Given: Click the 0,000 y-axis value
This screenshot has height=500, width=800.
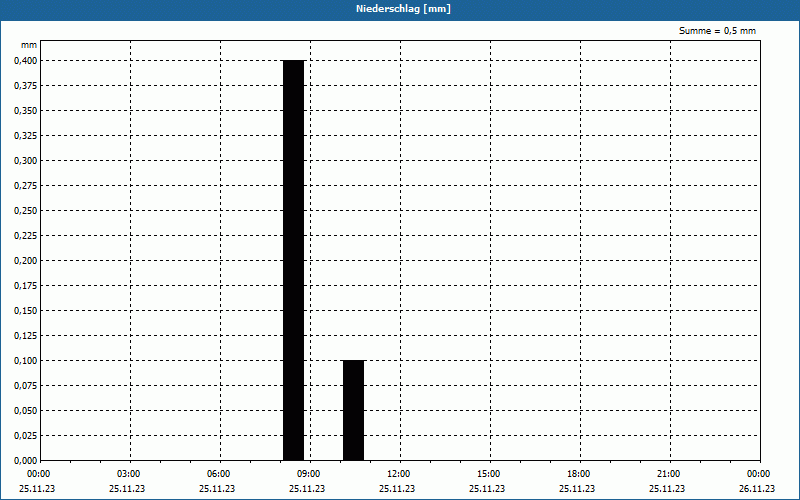Looking at the screenshot, I should 26,461.
